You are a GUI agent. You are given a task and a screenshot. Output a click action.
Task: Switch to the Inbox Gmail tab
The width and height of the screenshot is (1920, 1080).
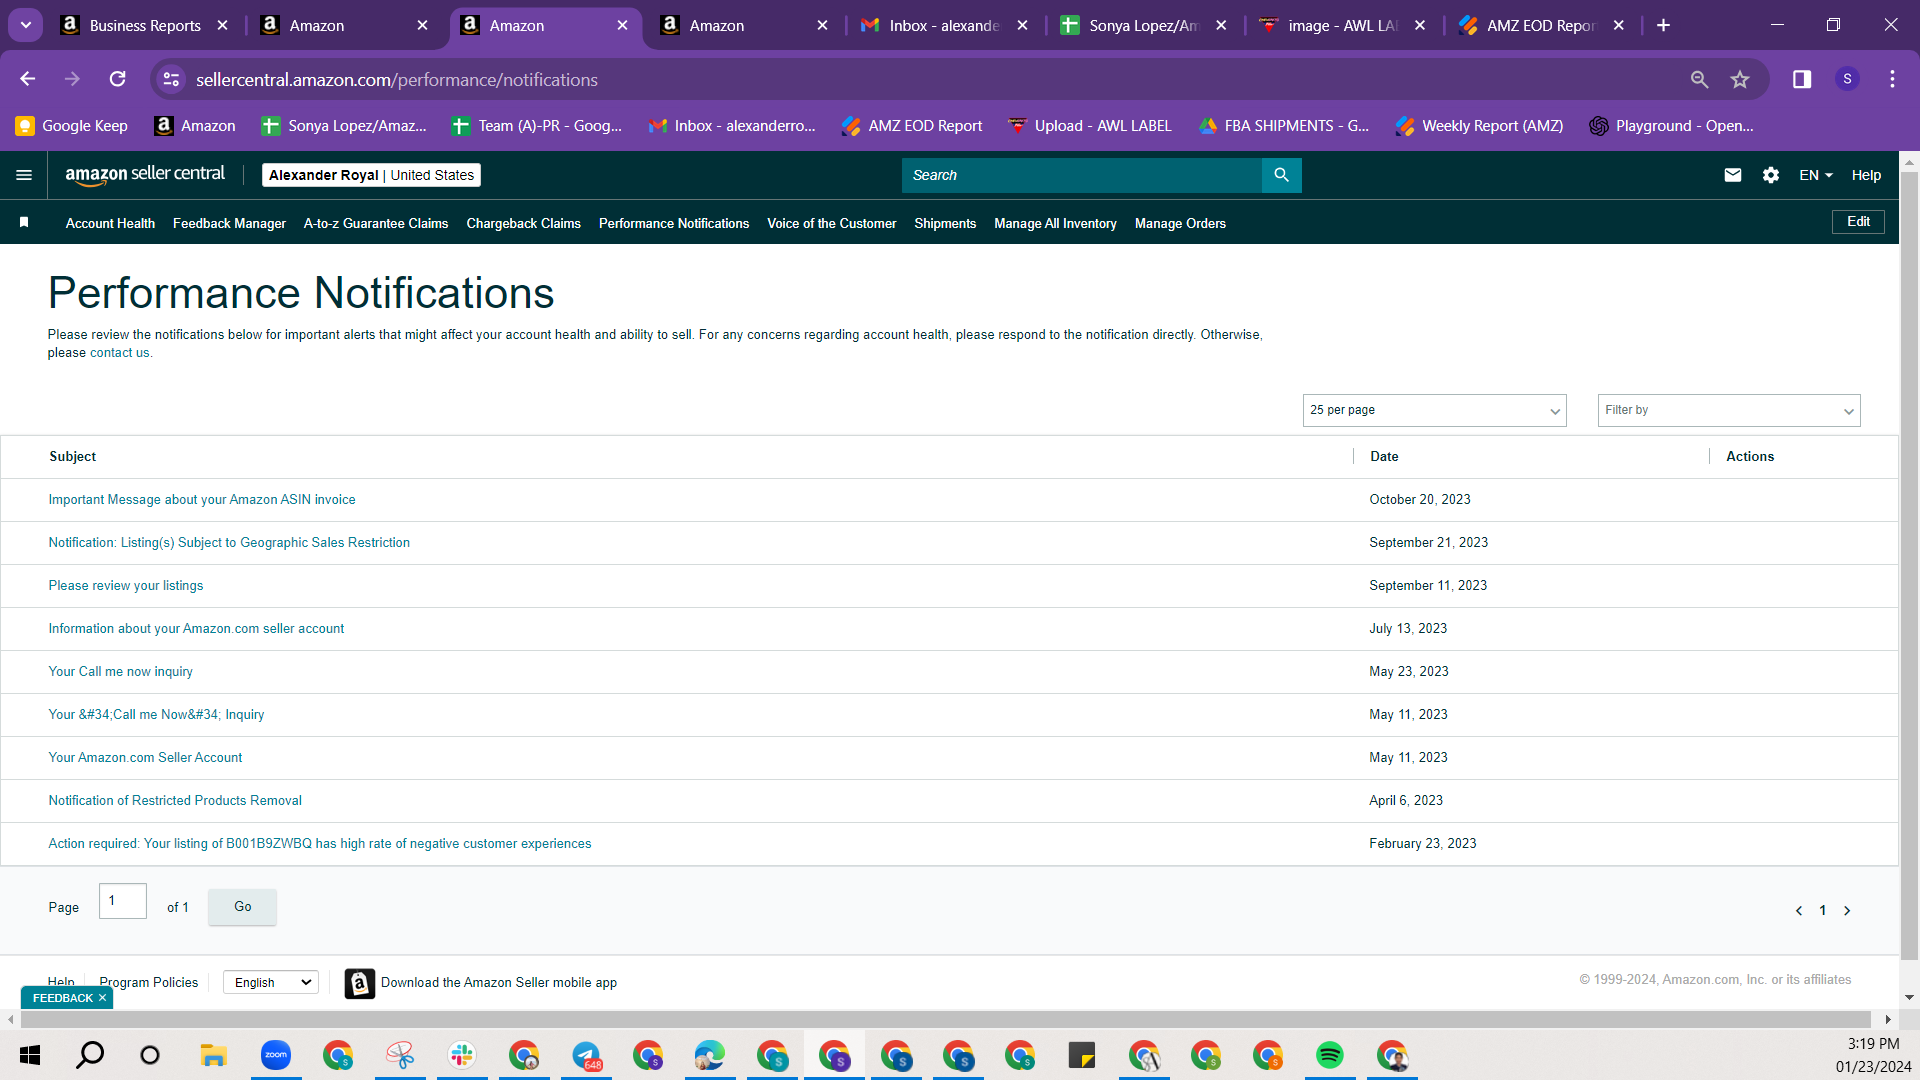[945, 25]
